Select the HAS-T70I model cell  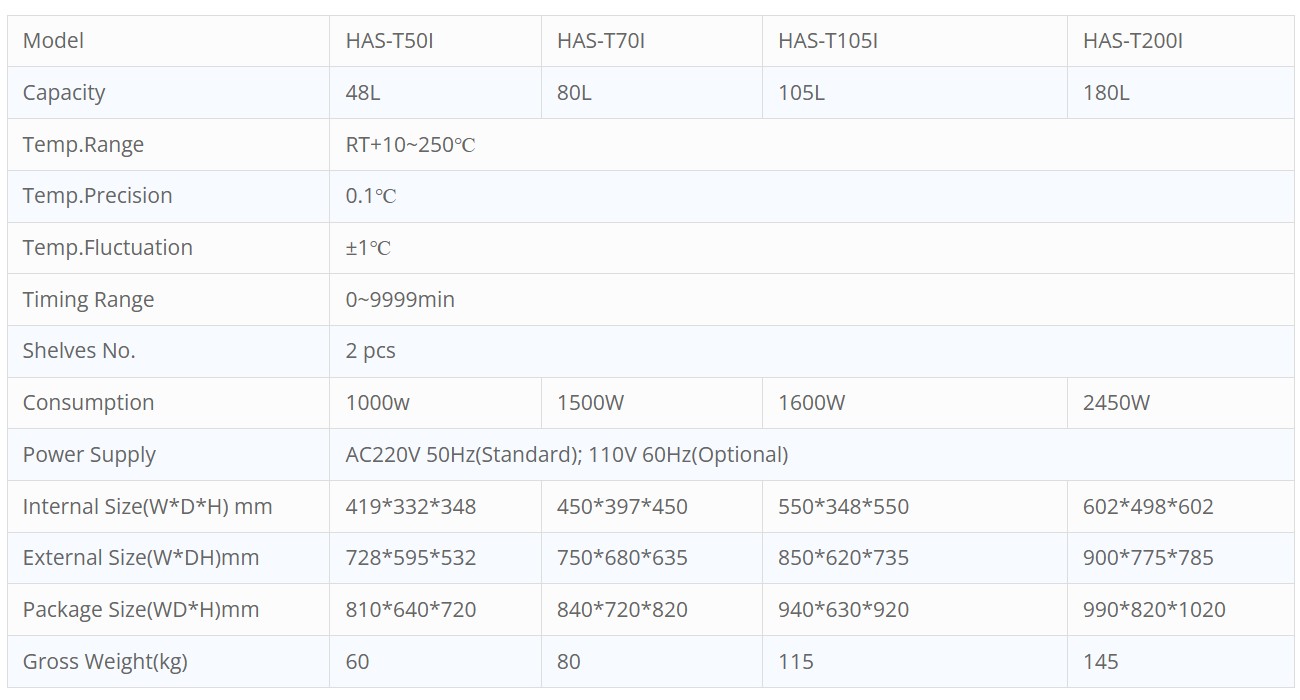click(601, 41)
